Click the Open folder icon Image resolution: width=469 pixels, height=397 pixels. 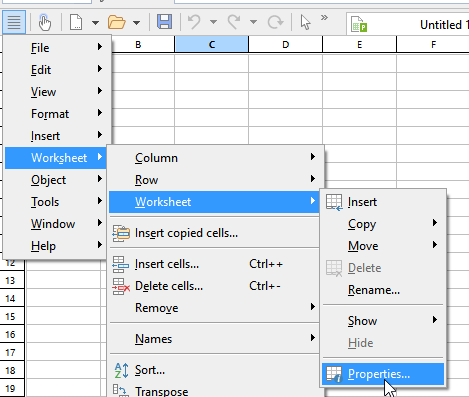117,22
